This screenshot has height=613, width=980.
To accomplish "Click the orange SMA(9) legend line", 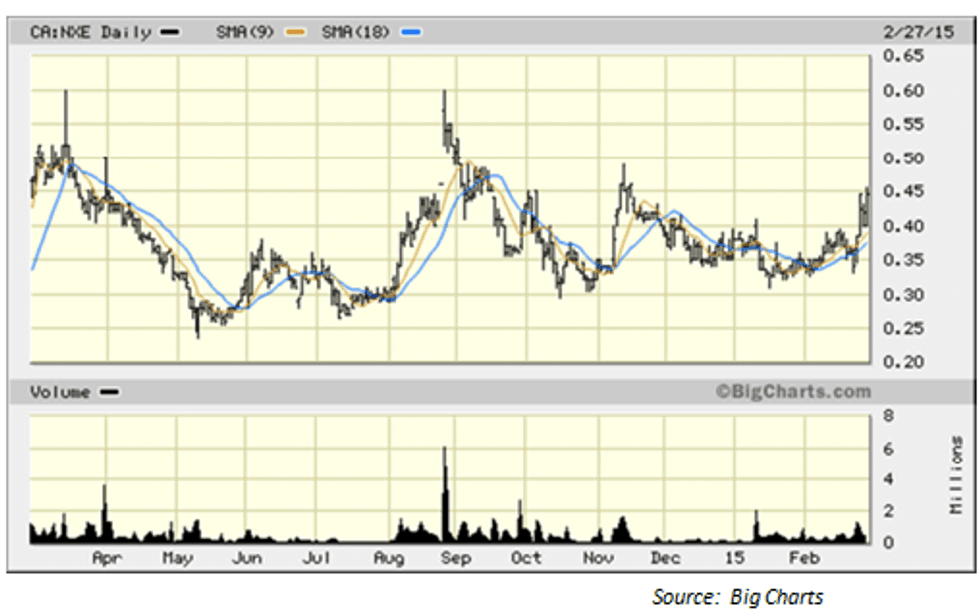I will (x=294, y=33).
